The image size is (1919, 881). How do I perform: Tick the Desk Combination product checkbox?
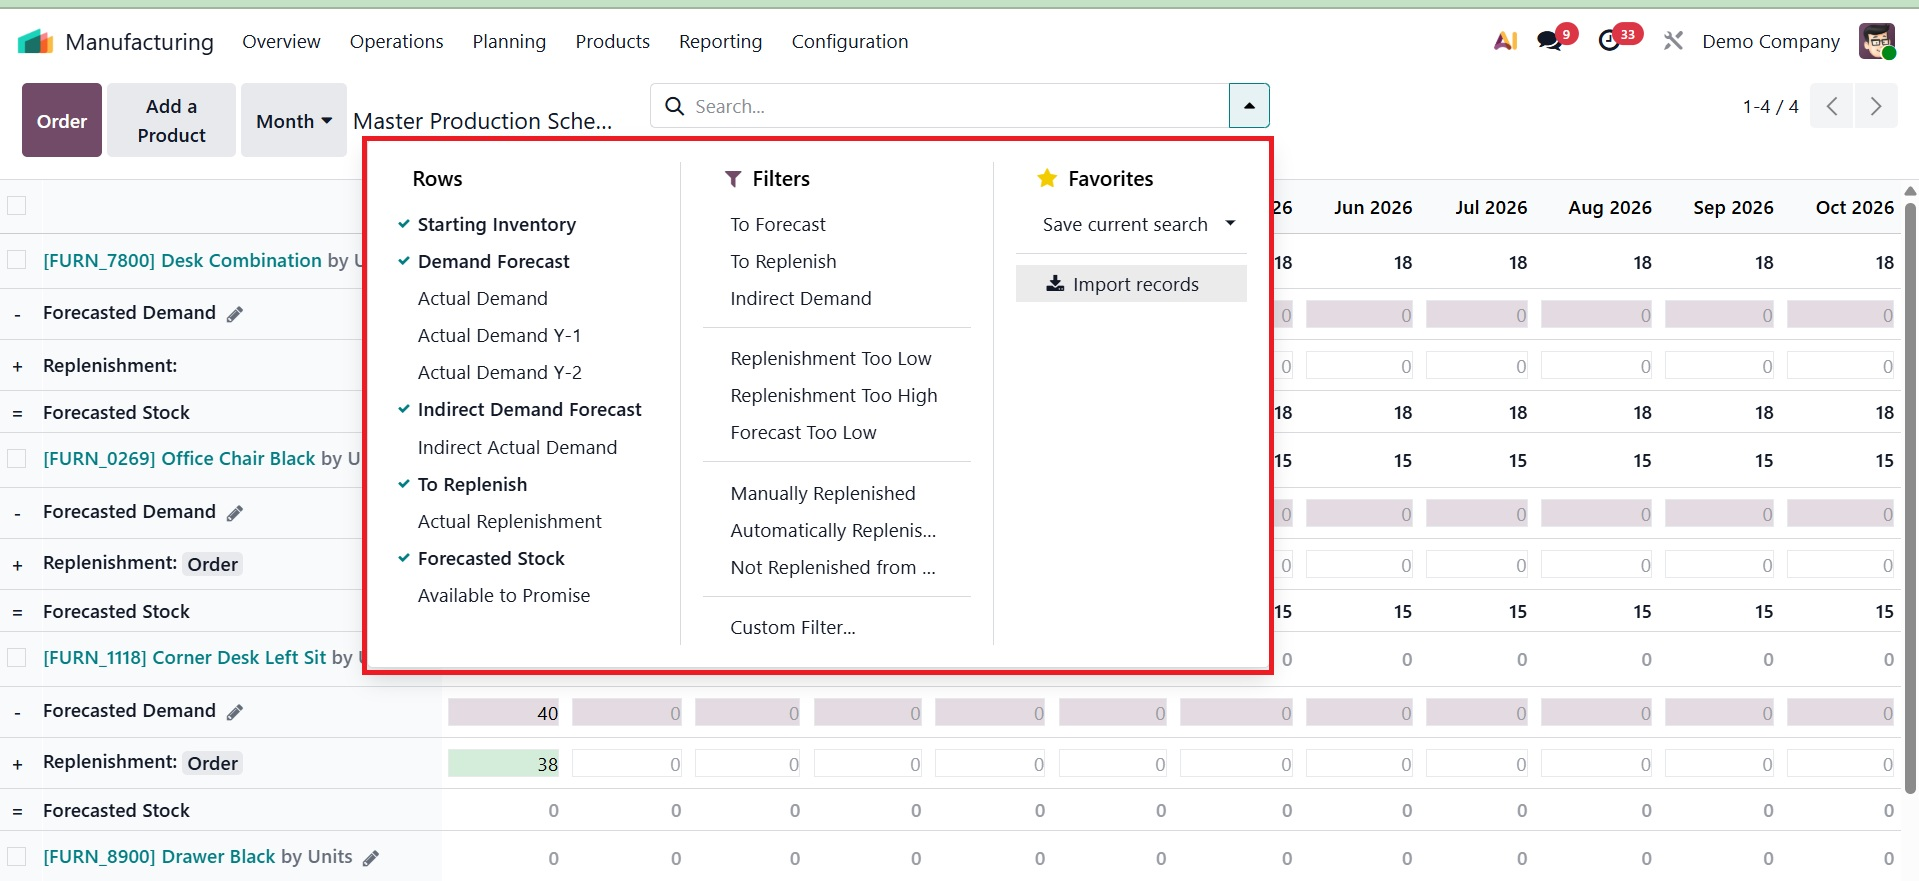17,260
